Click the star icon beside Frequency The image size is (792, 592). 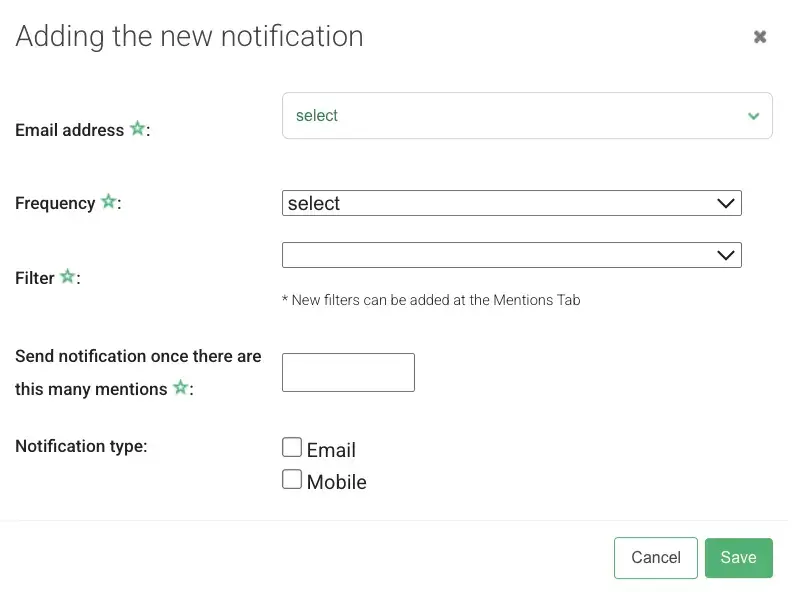pos(109,201)
